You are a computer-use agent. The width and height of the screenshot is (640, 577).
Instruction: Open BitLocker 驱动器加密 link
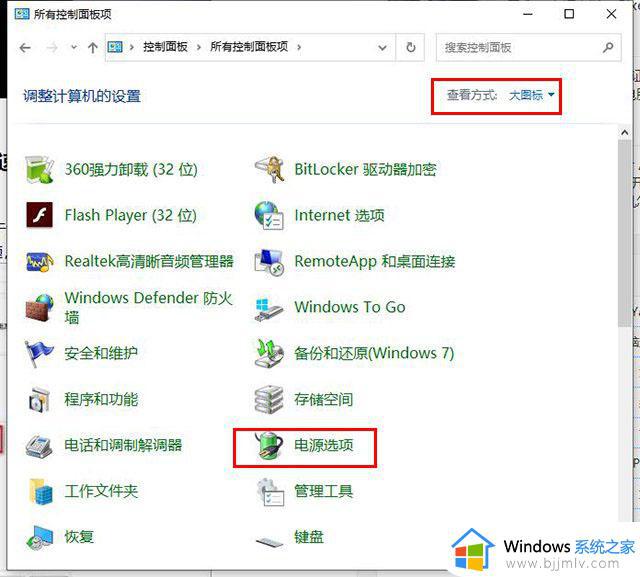click(365, 169)
